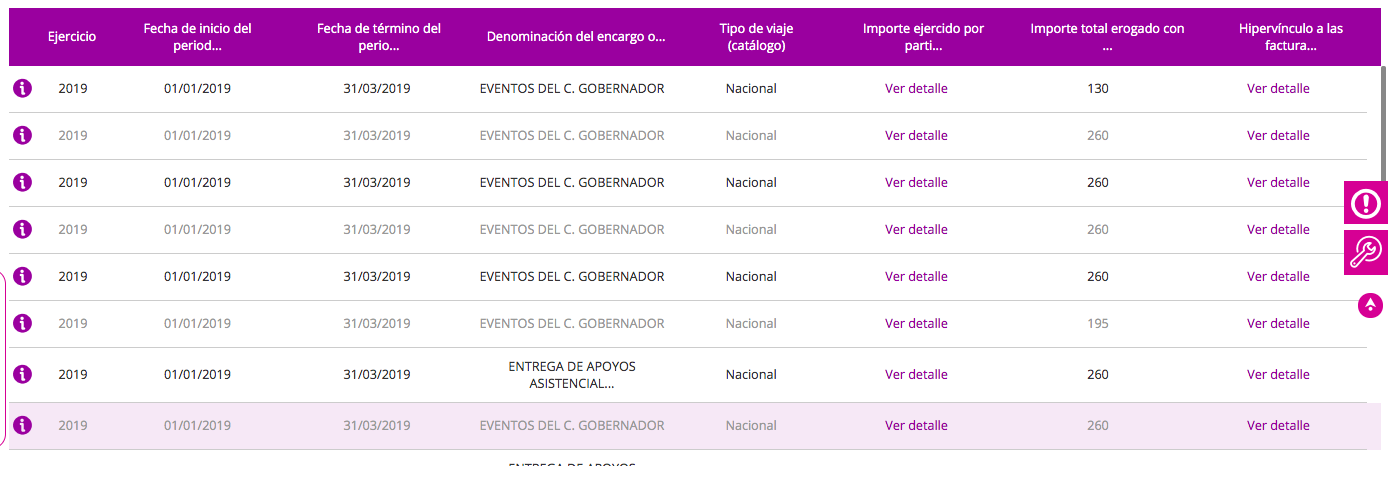1399x479 pixels.
Task: Click the info icon in the highlighted last row
Action: tap(22, 425)
